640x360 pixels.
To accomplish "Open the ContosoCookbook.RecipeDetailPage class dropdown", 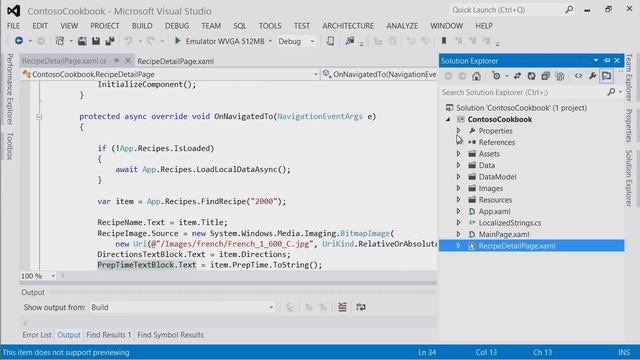I will (316, 74).
